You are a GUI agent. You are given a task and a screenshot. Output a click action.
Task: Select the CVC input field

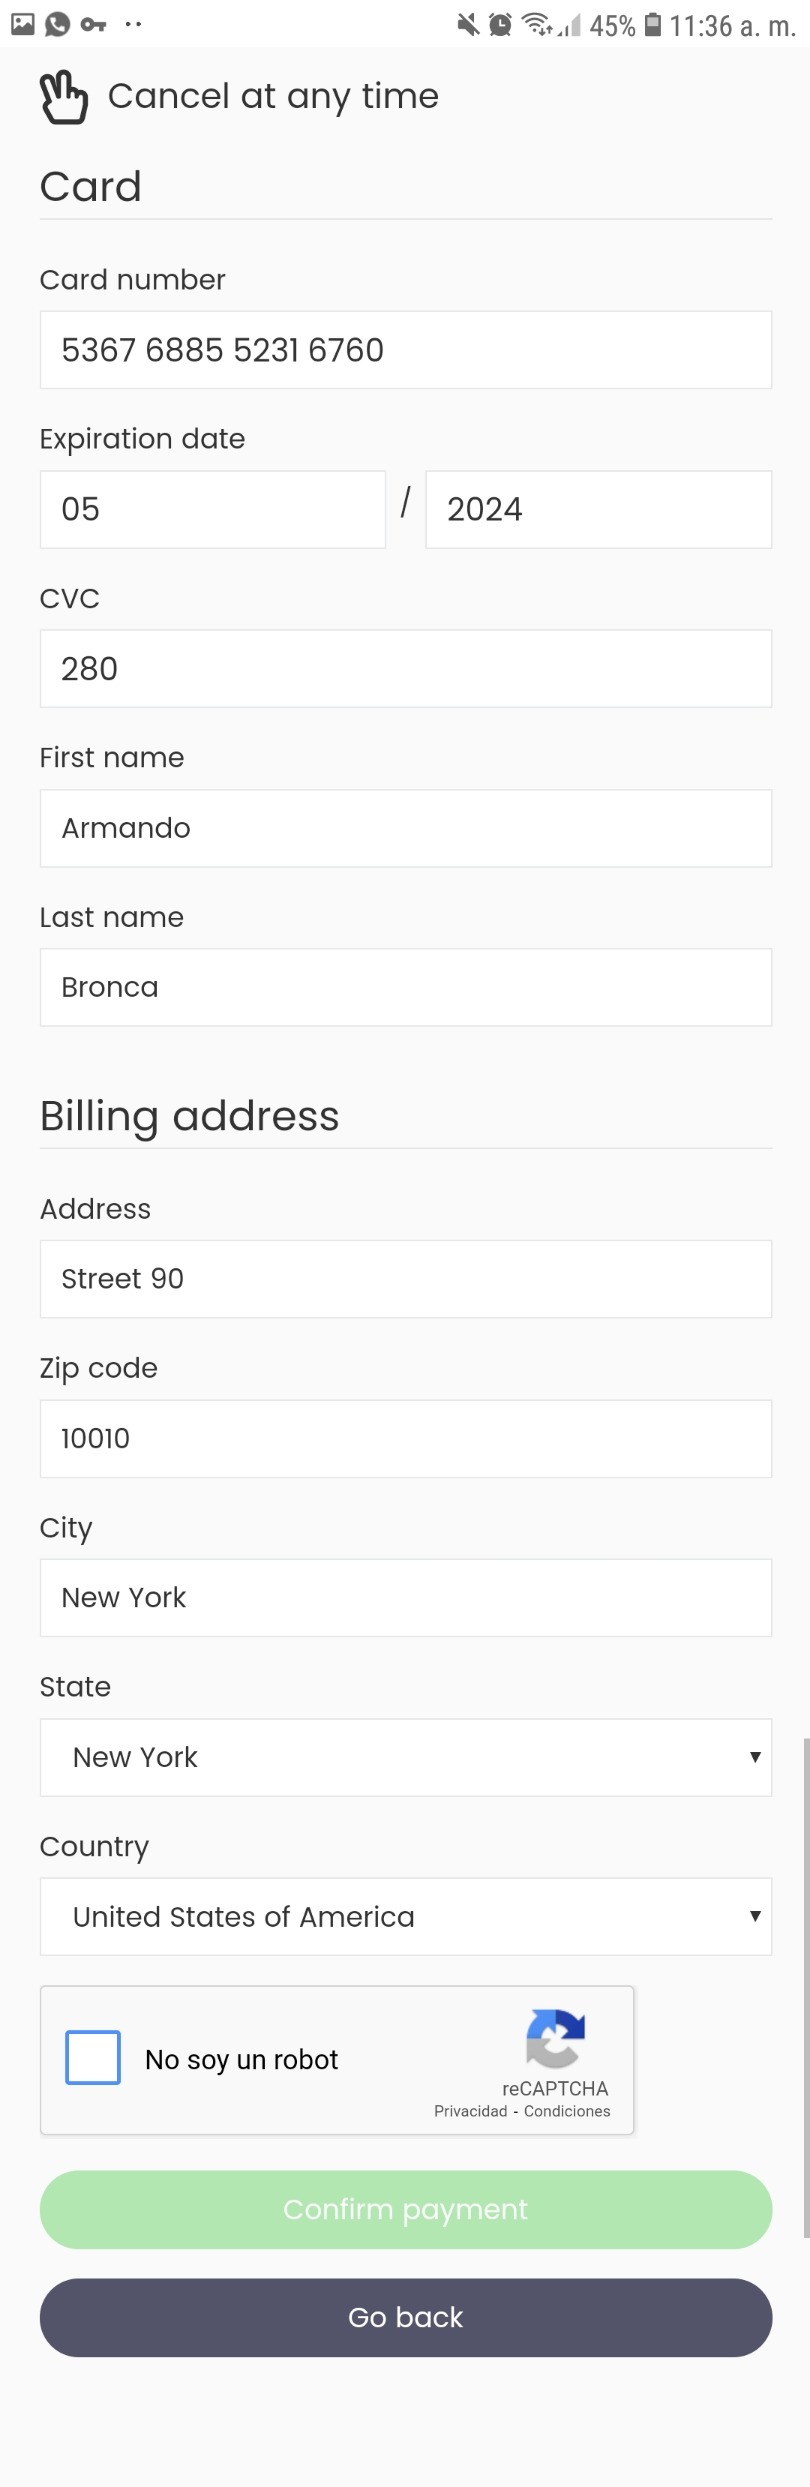(405, 668)
